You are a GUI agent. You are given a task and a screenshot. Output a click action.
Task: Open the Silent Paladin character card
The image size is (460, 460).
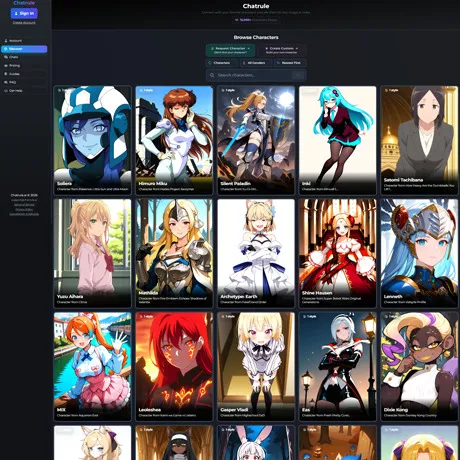tap(256, 140)
